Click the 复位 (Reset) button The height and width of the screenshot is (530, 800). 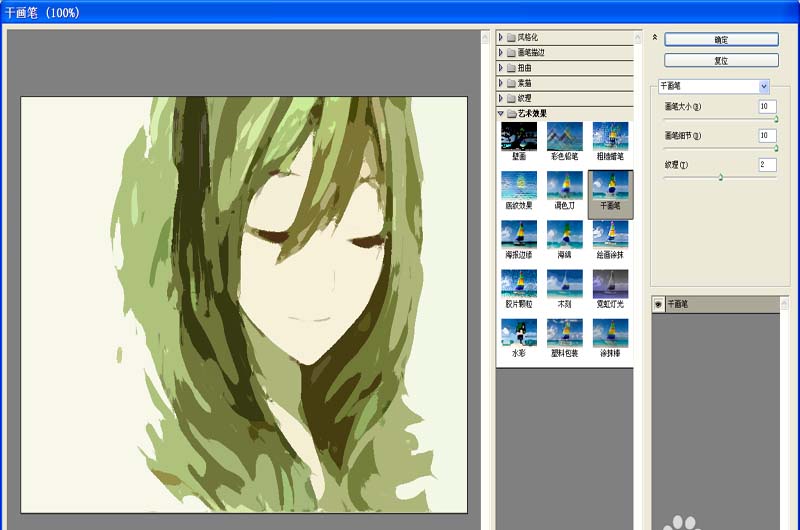point(721,60)
